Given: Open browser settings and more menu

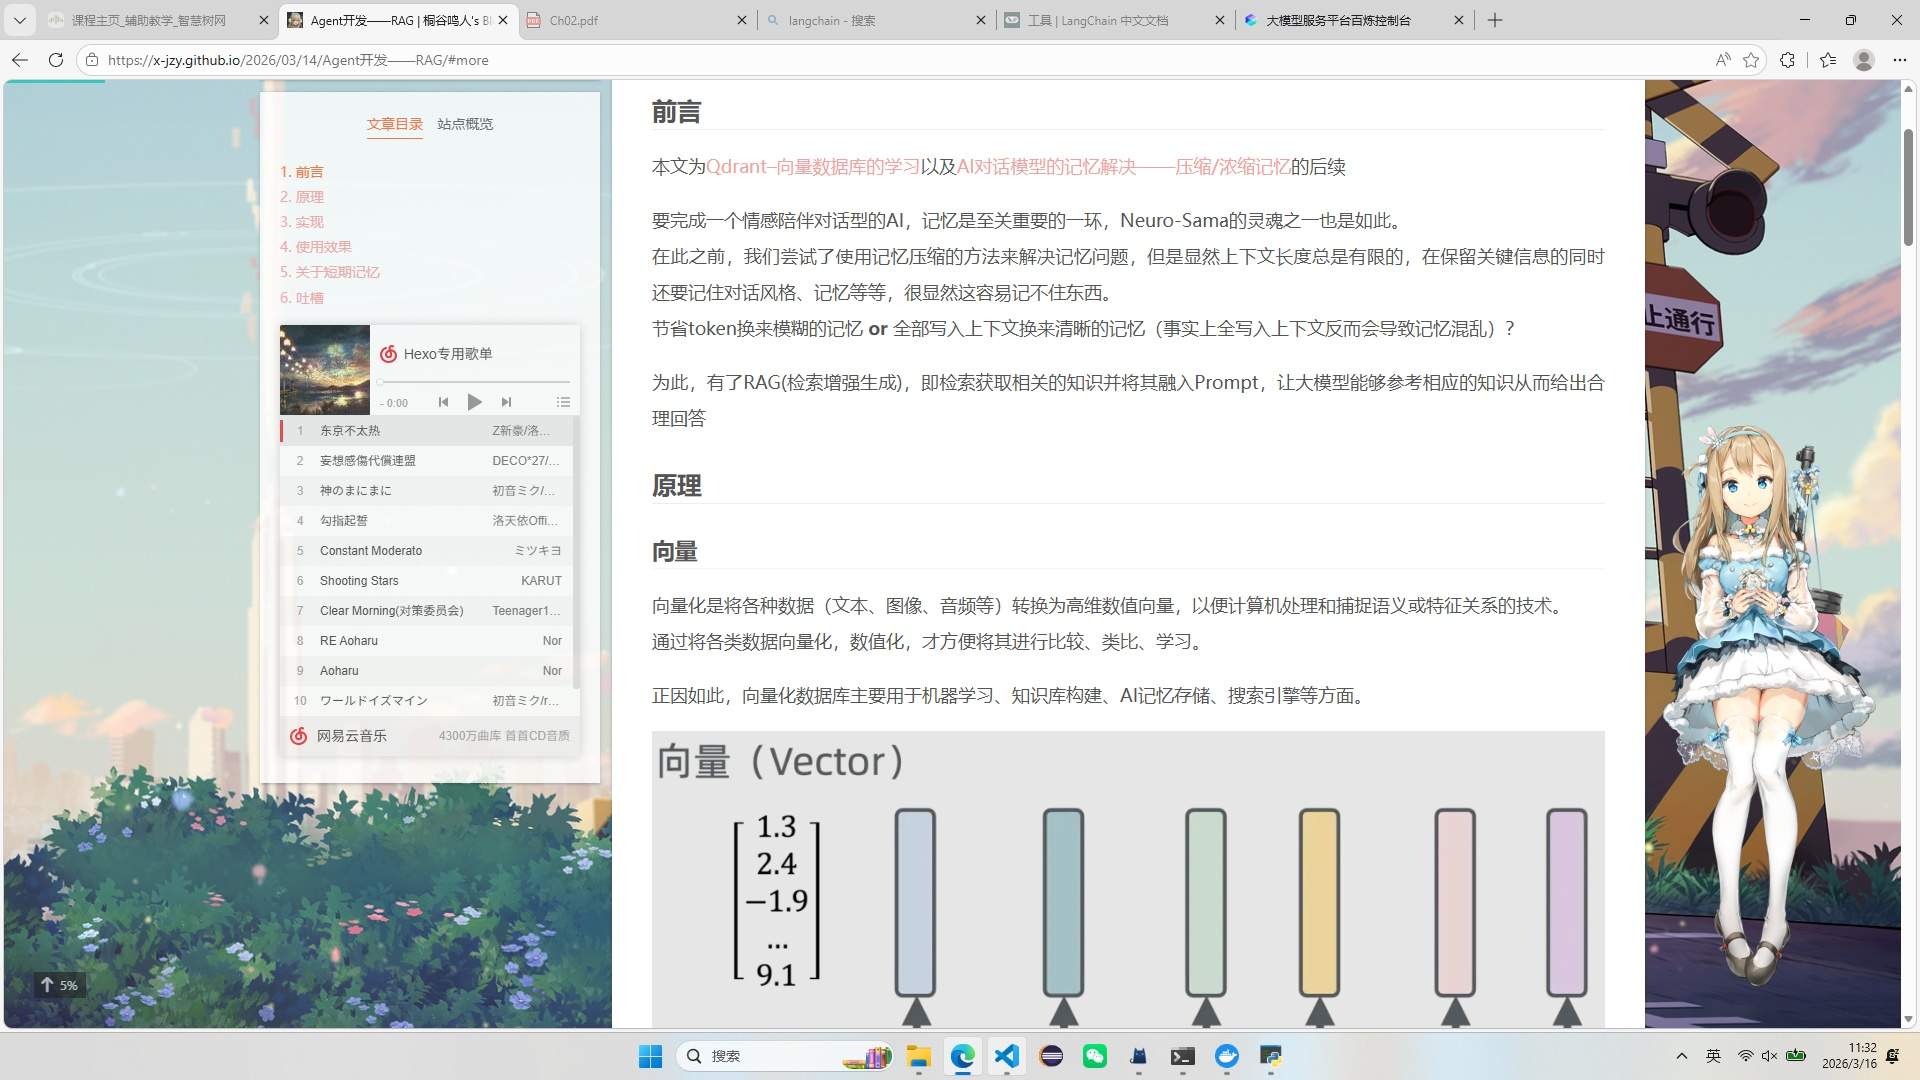Looking at the screenshot, I should tap(1899, 60).
